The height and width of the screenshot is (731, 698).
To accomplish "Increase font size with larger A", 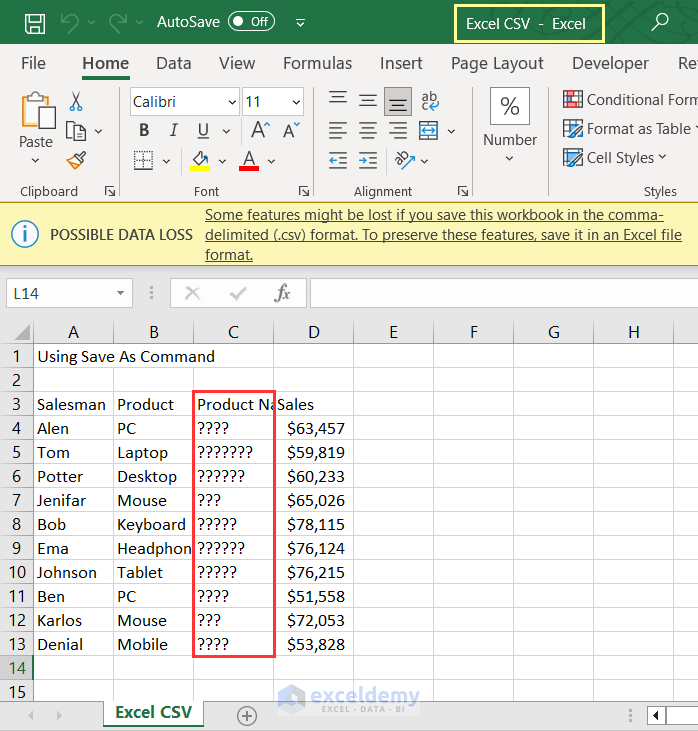I will (260, 130).
